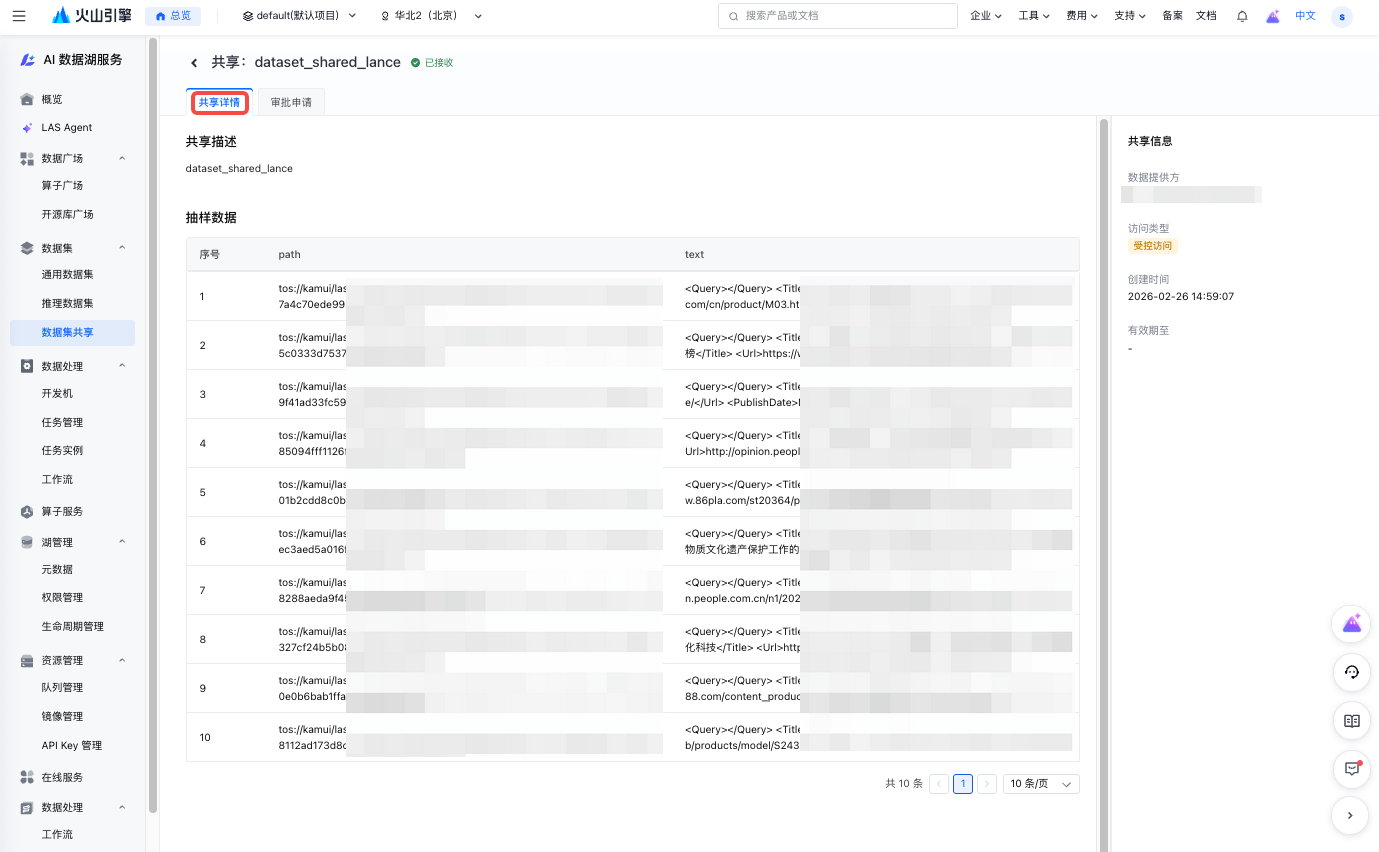Open the floating documentation book icon
This screenshot has width=1379, height=852.
1351,720
